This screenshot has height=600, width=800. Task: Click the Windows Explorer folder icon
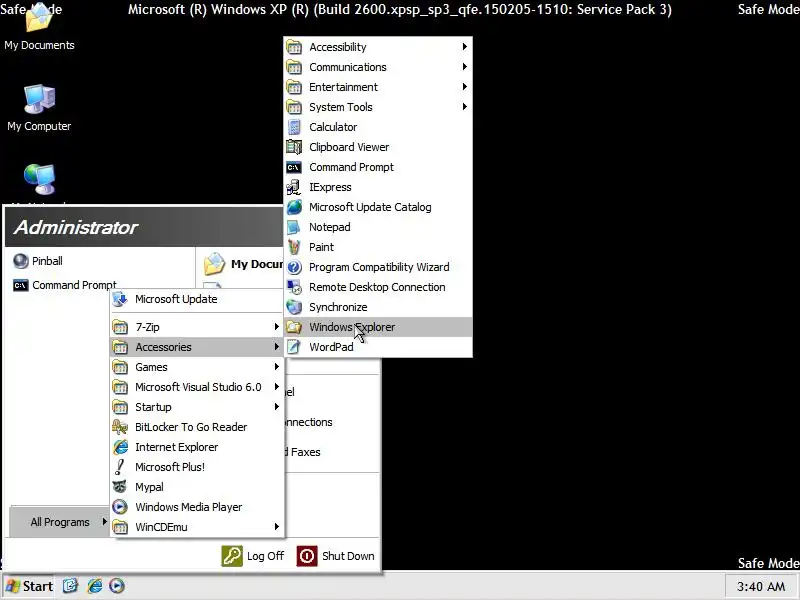[x=294, y=327]
